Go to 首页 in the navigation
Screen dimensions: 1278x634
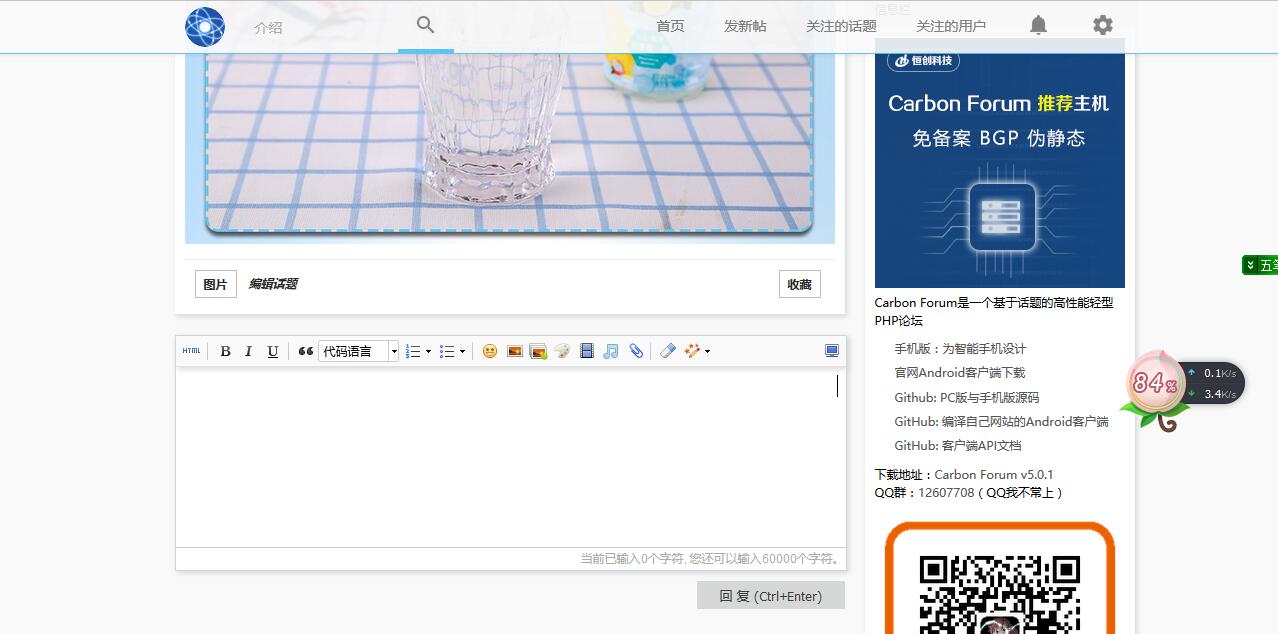(x=670, y=26)
